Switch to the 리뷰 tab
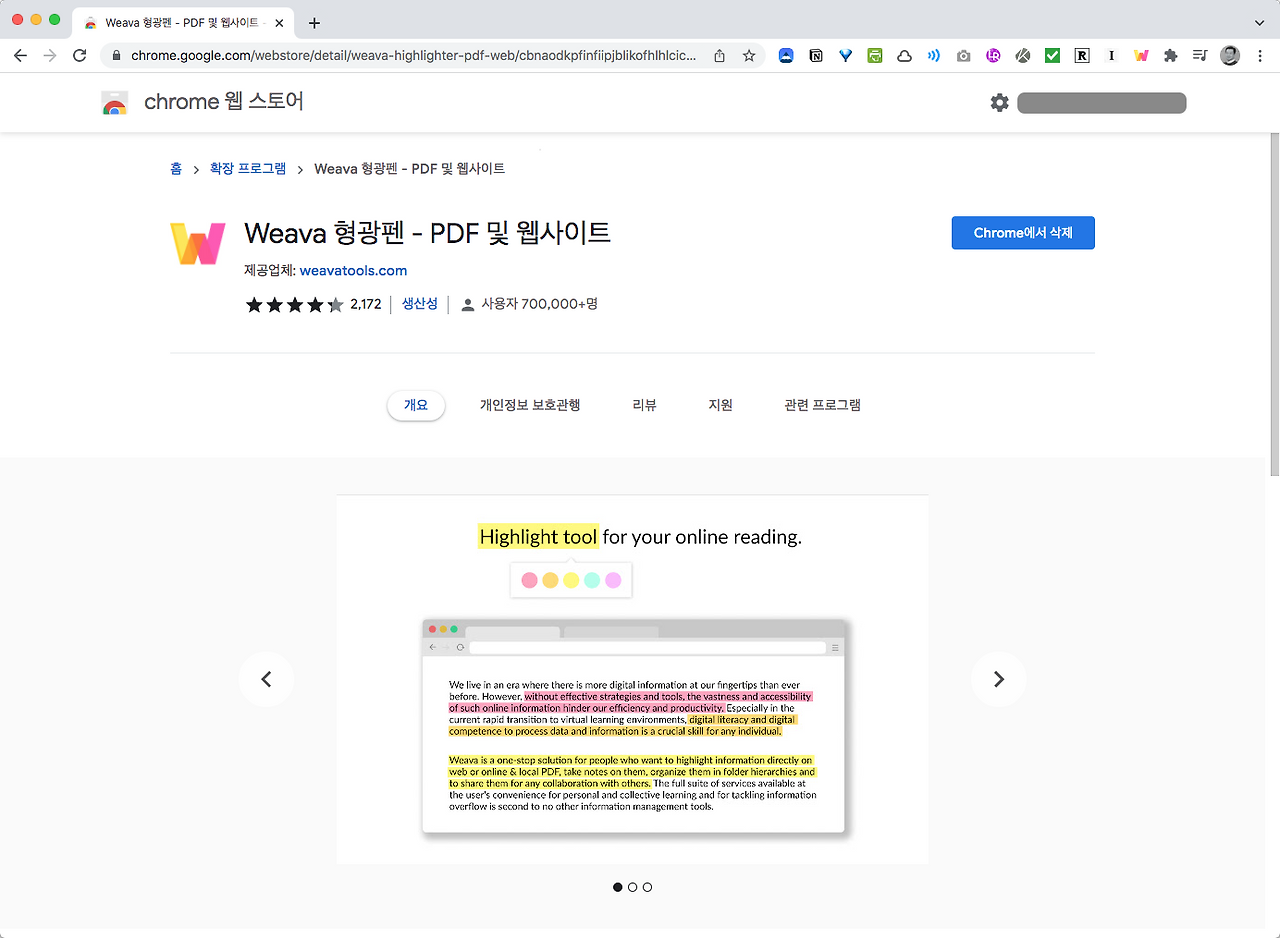The height and width of the screenshot is (938, 1280). 645,405
